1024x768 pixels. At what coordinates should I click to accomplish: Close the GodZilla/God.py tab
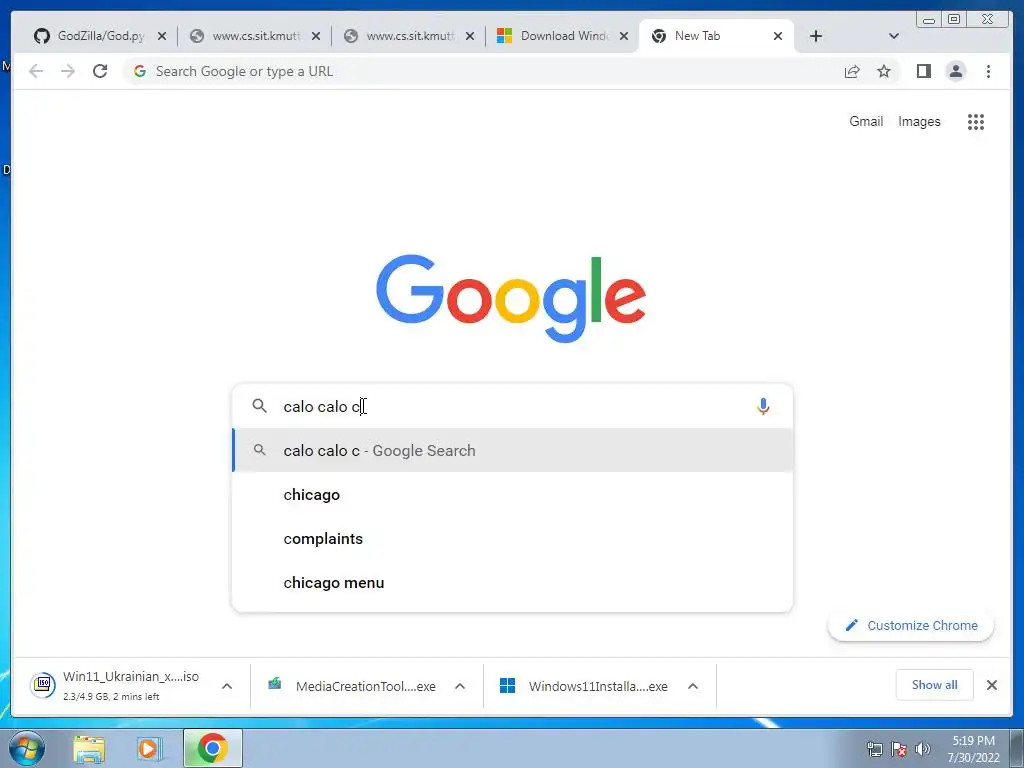pos(162,37)
